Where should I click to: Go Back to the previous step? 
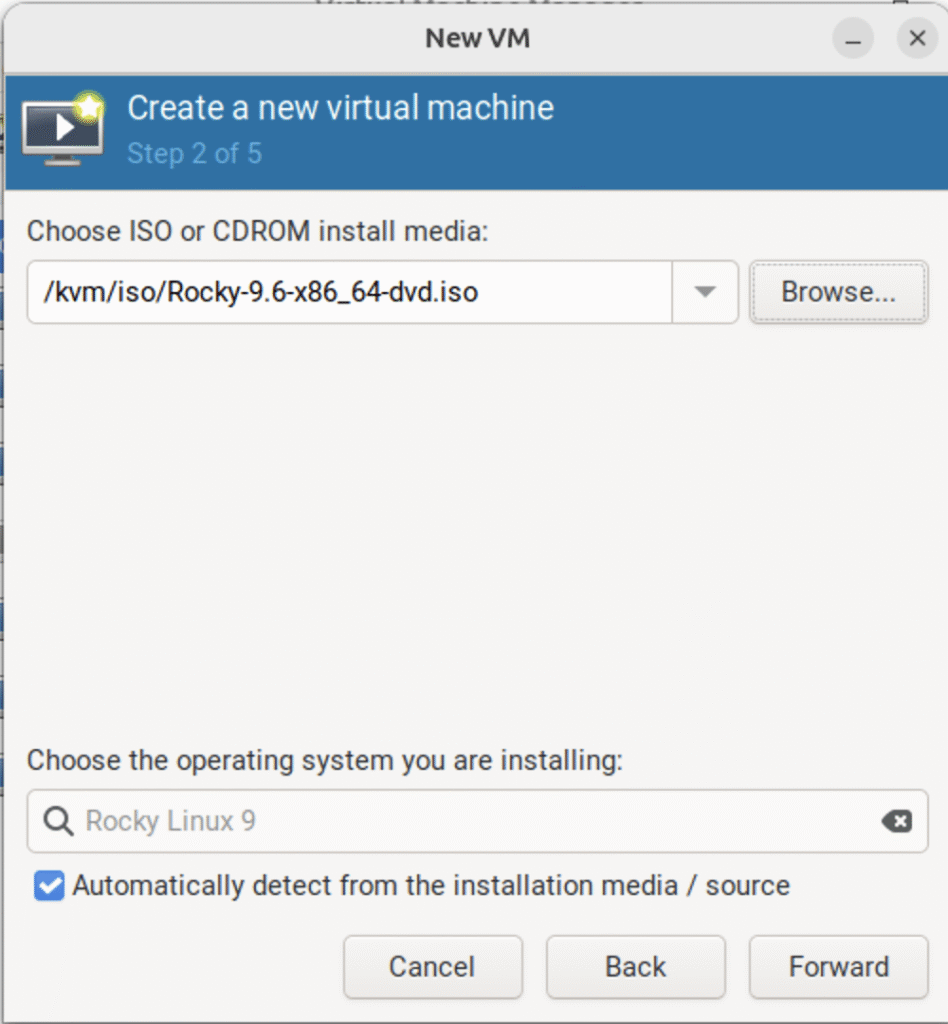635,967
